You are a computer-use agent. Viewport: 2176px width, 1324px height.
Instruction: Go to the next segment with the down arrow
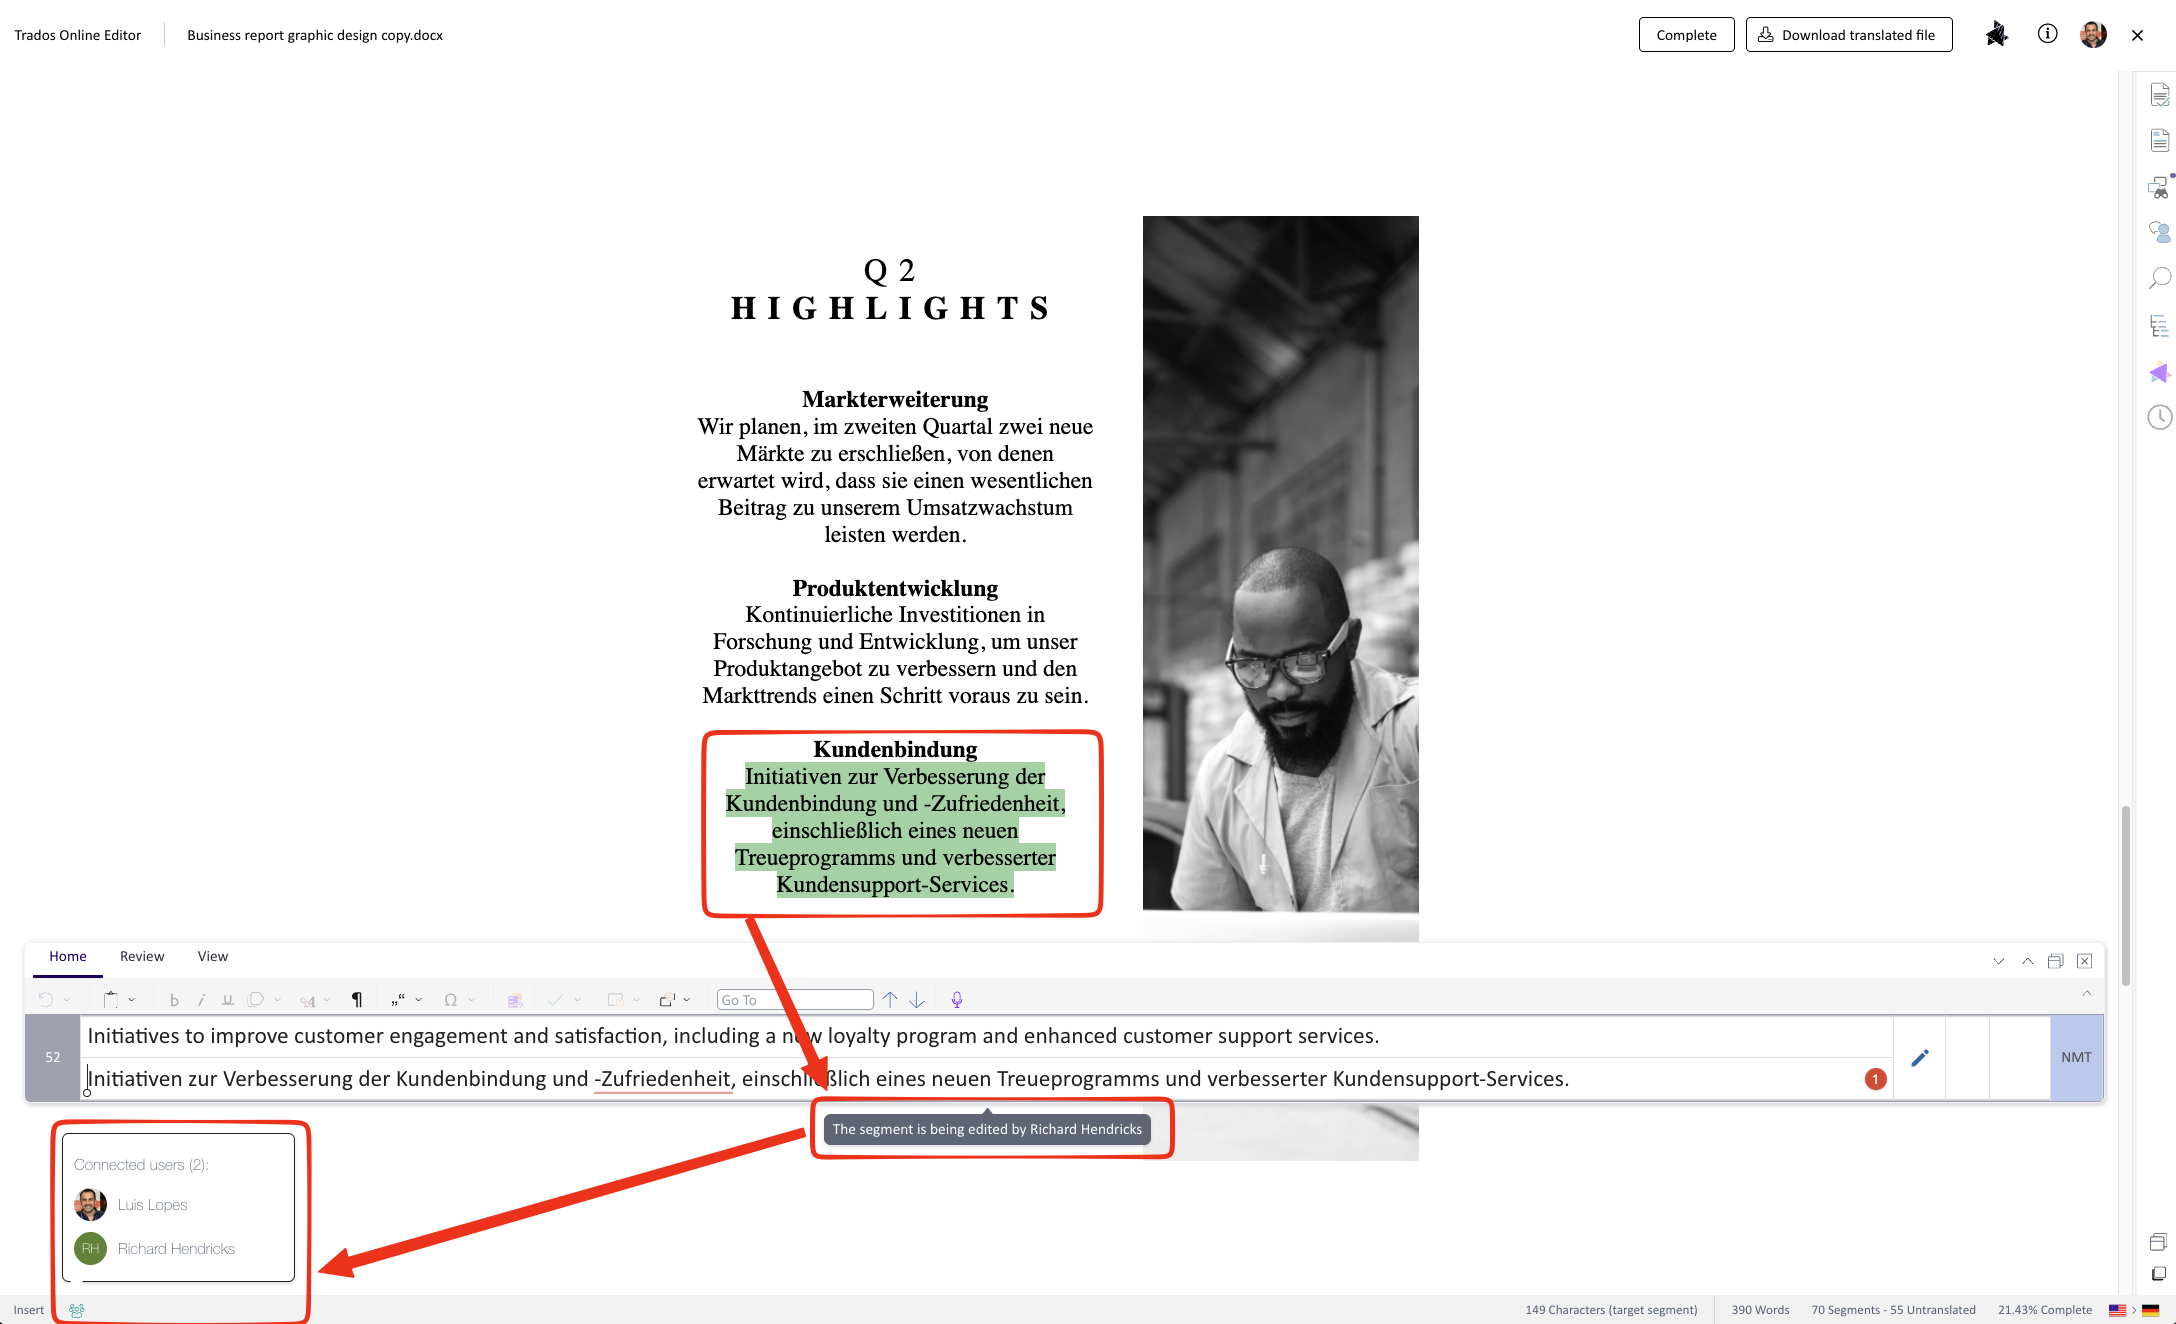point(917,1000)
